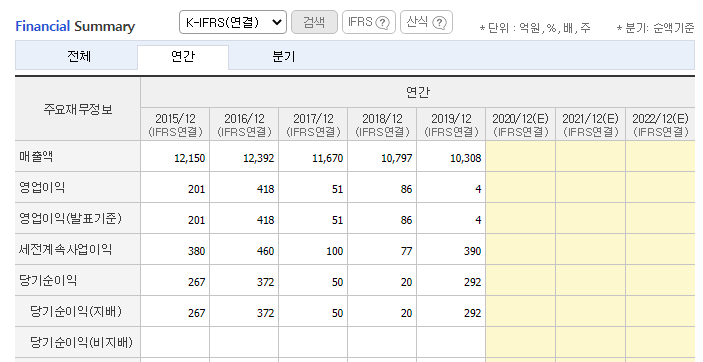Click 세전계속사업이익 value 380 for 2015/12
Screen dimensions: 703x362
196,251
